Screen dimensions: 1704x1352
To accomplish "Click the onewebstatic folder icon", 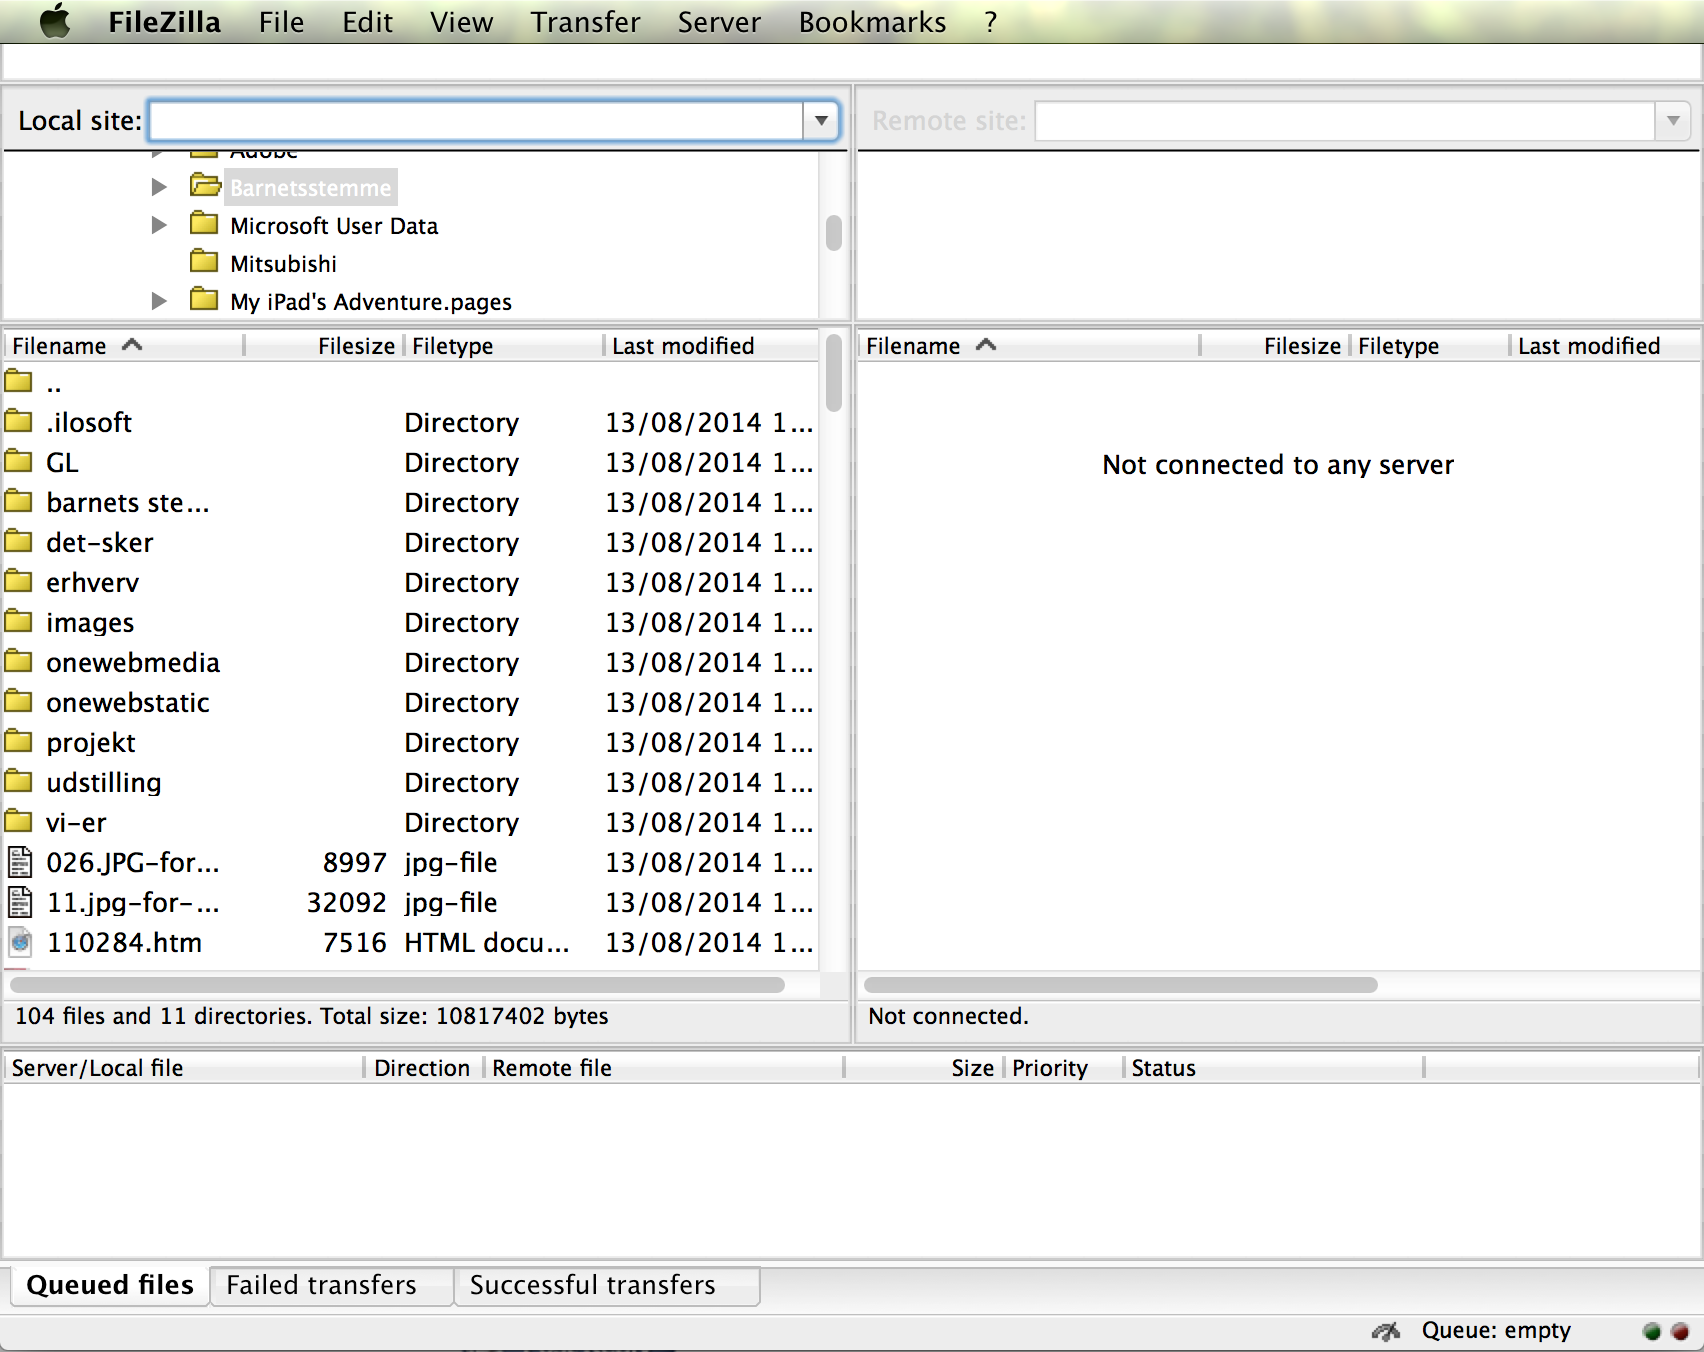I will [18, 701].
